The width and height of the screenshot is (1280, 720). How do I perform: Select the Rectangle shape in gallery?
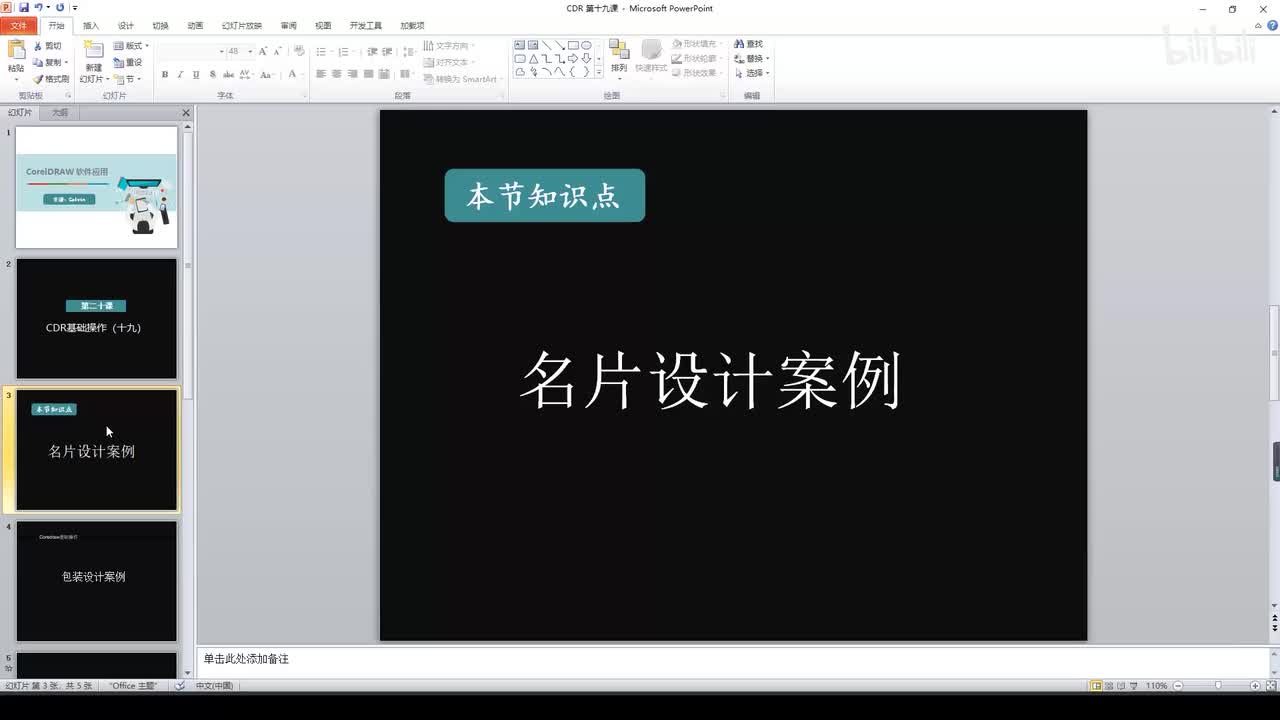573,45
